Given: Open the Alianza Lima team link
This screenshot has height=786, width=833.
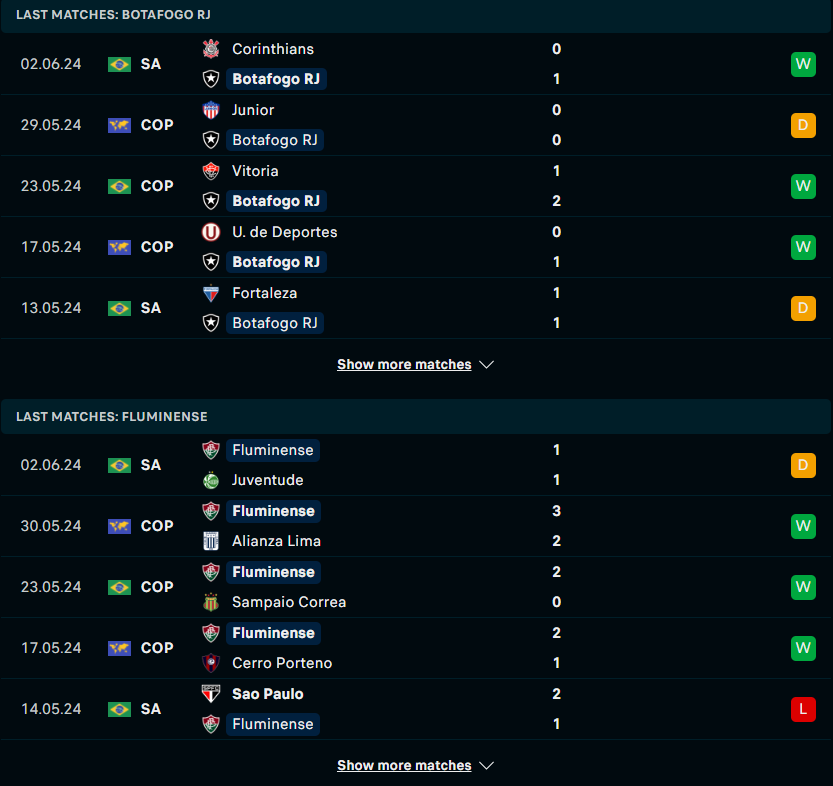Looking at the screenshot, I should pos(276,541).
